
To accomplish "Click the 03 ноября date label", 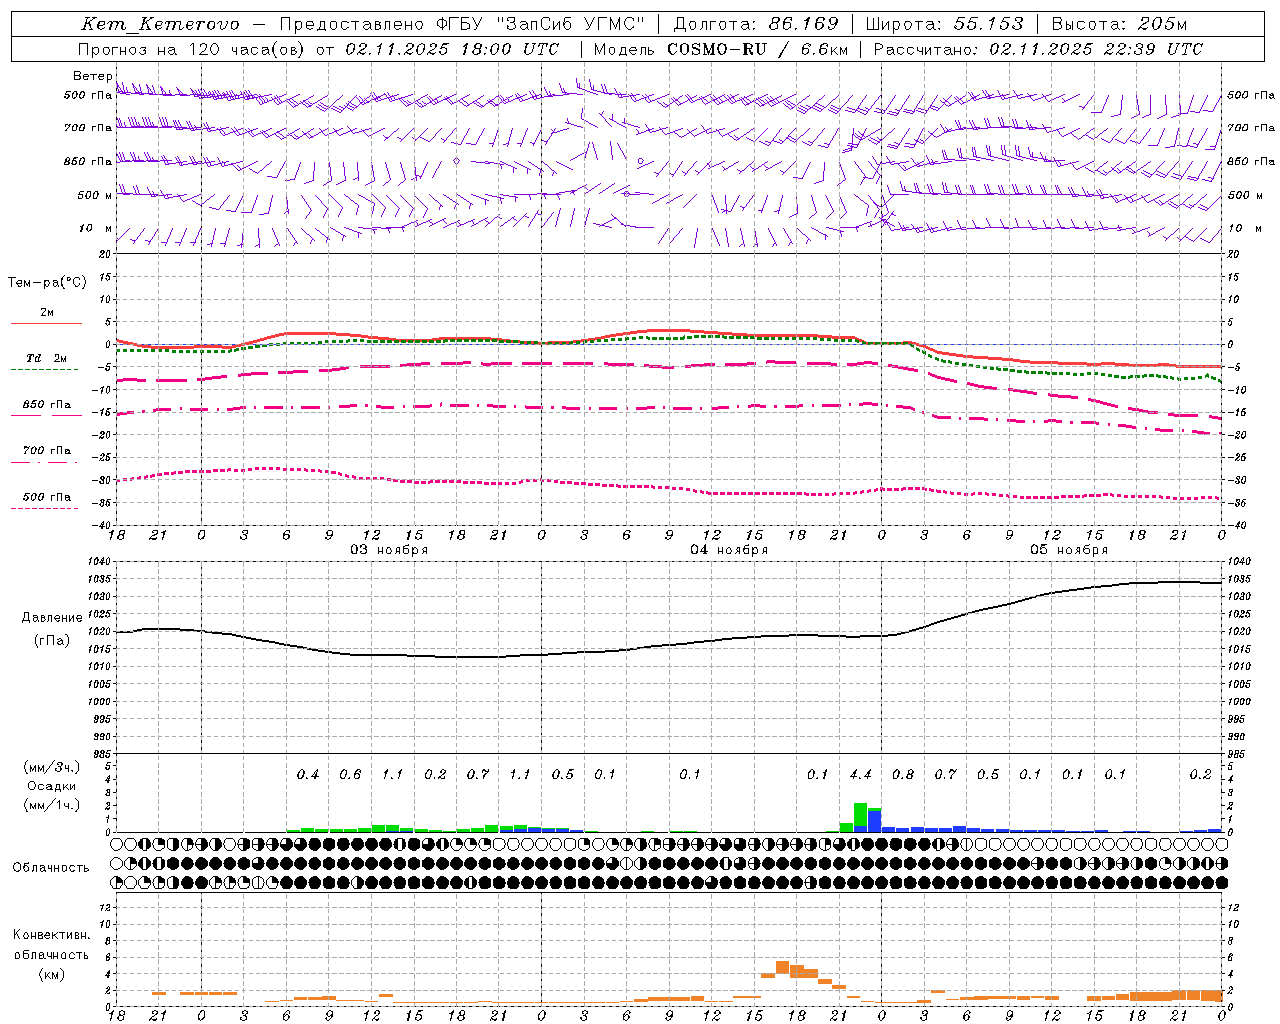I will tap(389, 550).
